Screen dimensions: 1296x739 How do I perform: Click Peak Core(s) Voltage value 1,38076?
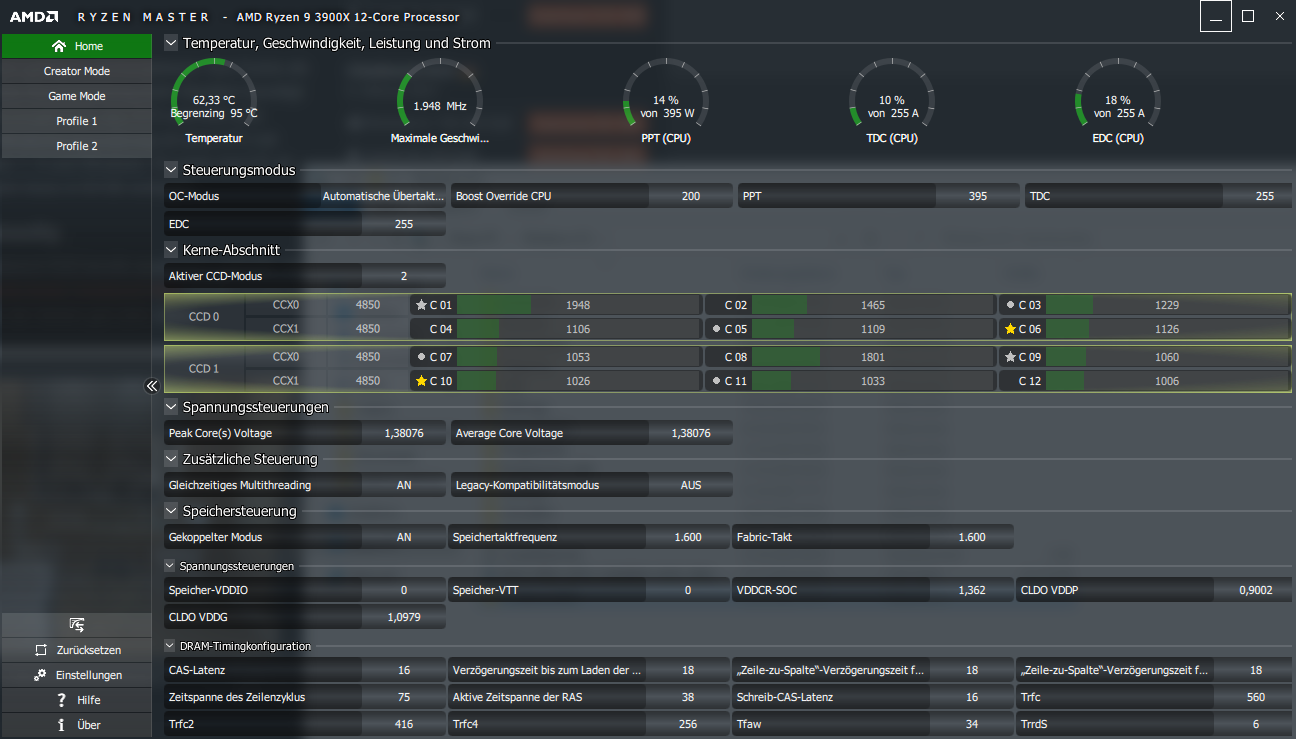point(404,433)
